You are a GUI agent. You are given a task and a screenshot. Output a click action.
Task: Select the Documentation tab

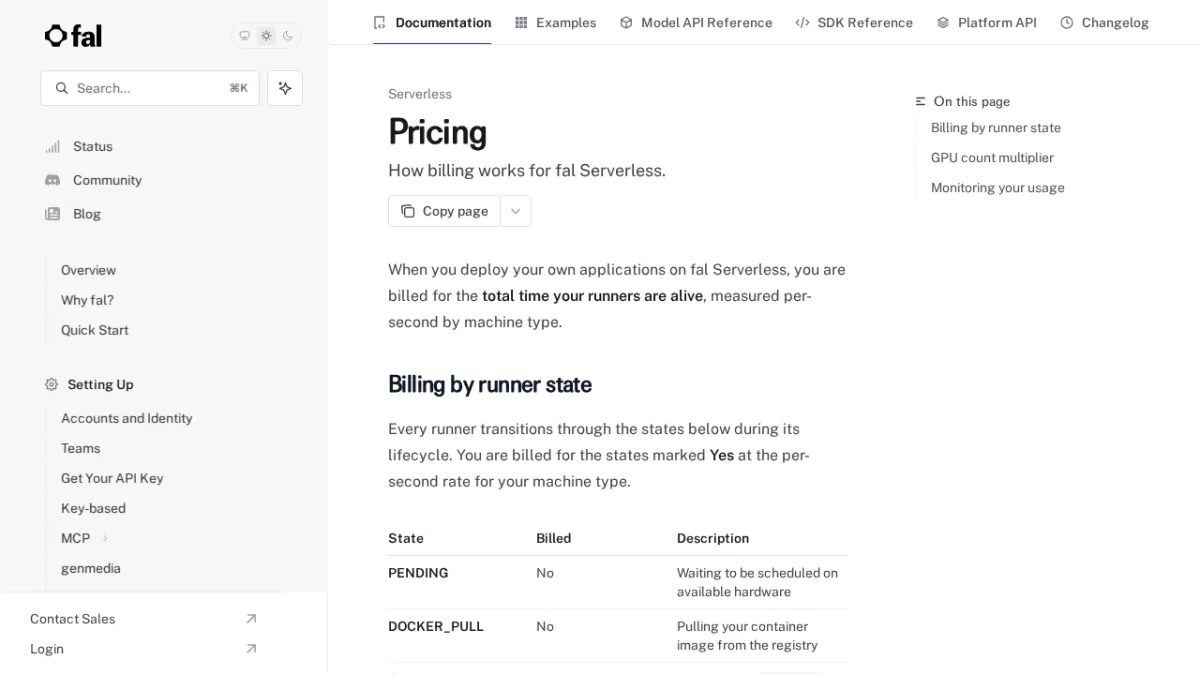tap(432, 22)
